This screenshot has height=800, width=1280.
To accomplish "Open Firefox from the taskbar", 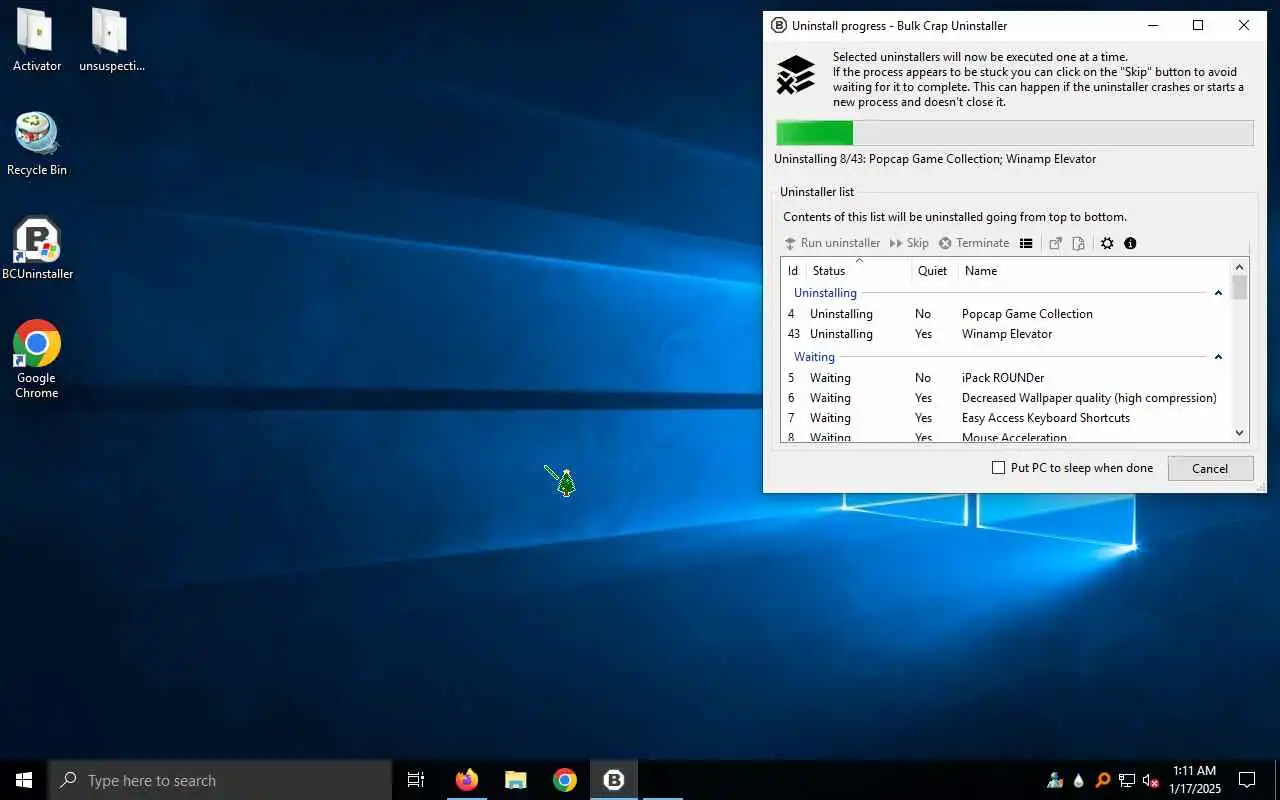I will (467, 780).
